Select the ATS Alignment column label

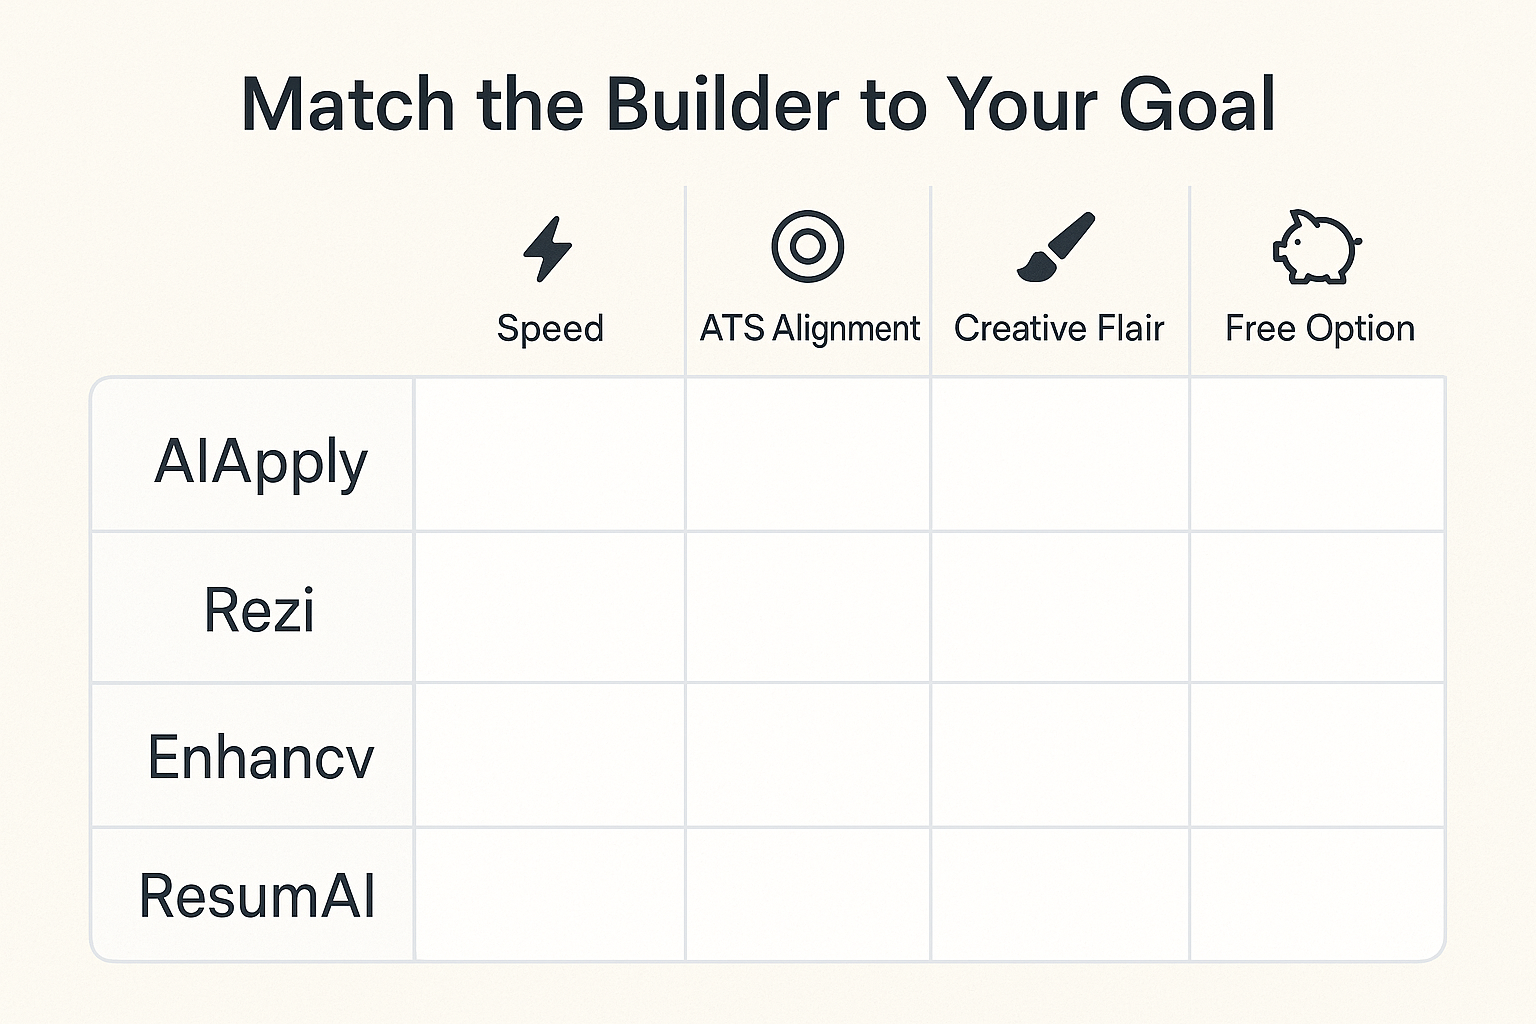(x=809, y=328)
